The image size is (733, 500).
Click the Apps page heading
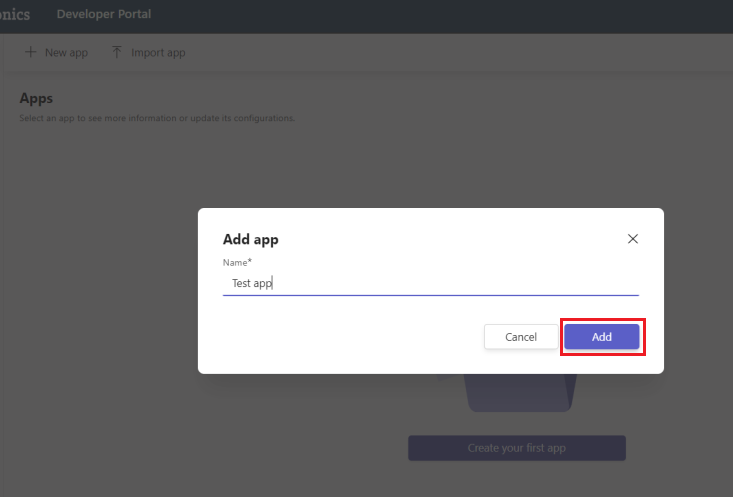(x=36, y=98)
